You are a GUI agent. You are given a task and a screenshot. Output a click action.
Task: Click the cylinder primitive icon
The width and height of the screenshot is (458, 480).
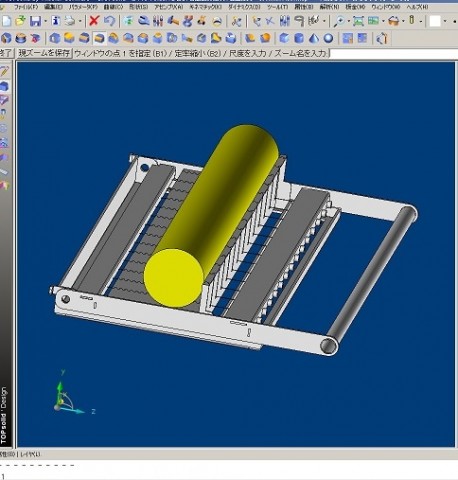point(299,38)
